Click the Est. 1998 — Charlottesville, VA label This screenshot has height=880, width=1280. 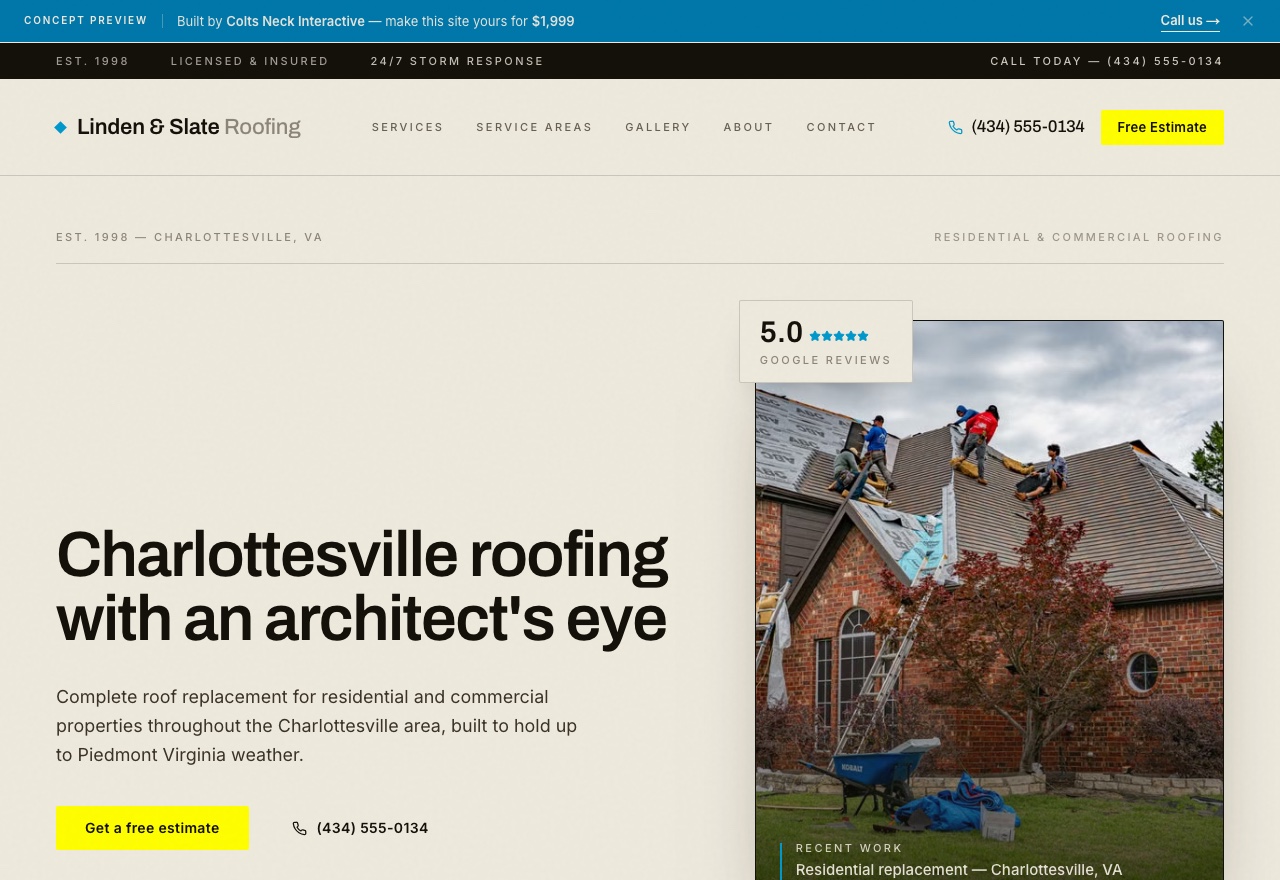190,237
